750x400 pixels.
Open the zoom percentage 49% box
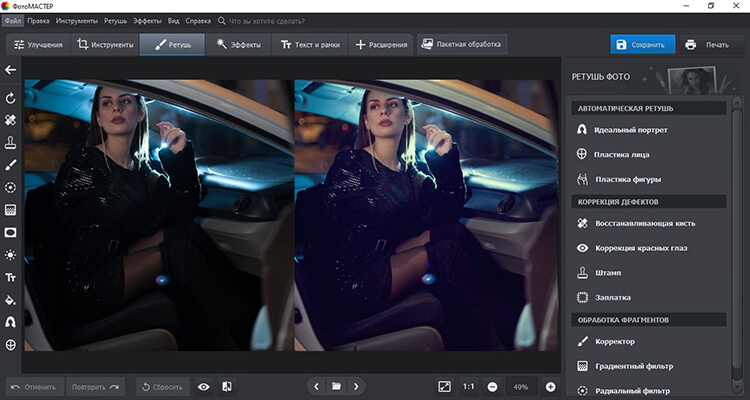(x=521, y=386)
